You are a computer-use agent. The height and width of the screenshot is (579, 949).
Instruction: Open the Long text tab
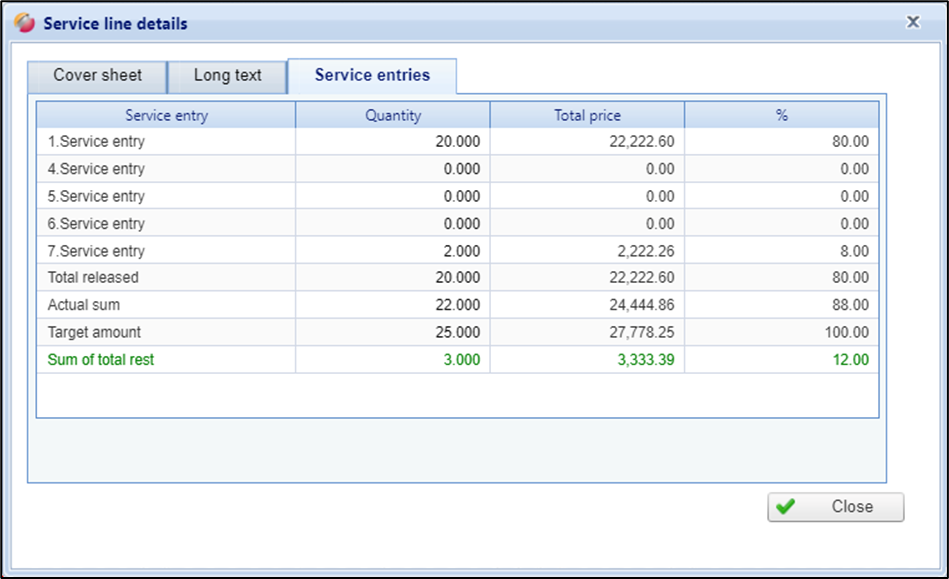[227, 76]
